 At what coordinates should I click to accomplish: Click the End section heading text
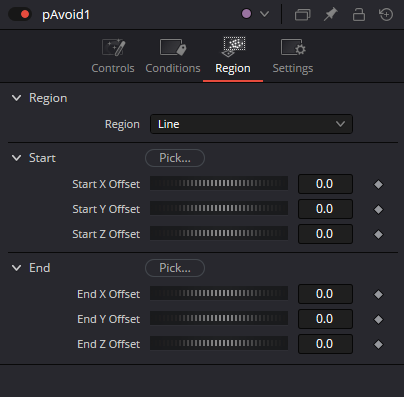pyautogui.click(x=40, y=268)
